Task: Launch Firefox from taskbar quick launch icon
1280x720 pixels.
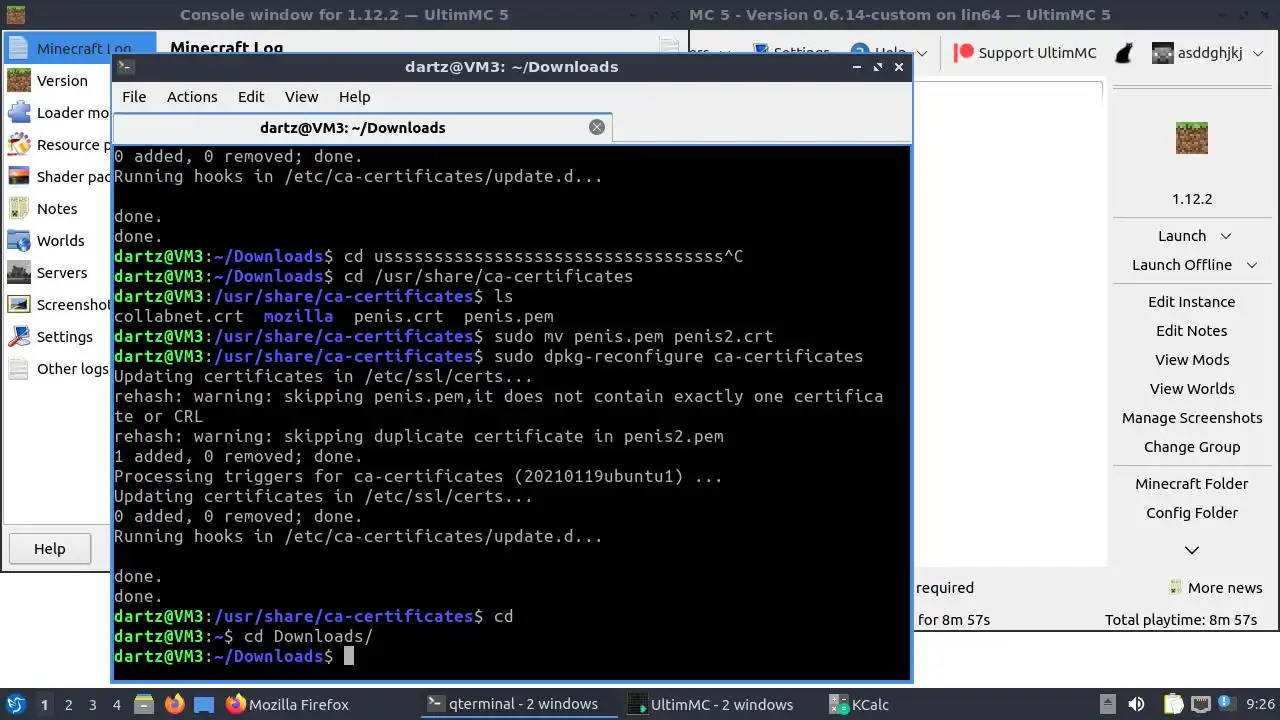Action: click(174, 704)
